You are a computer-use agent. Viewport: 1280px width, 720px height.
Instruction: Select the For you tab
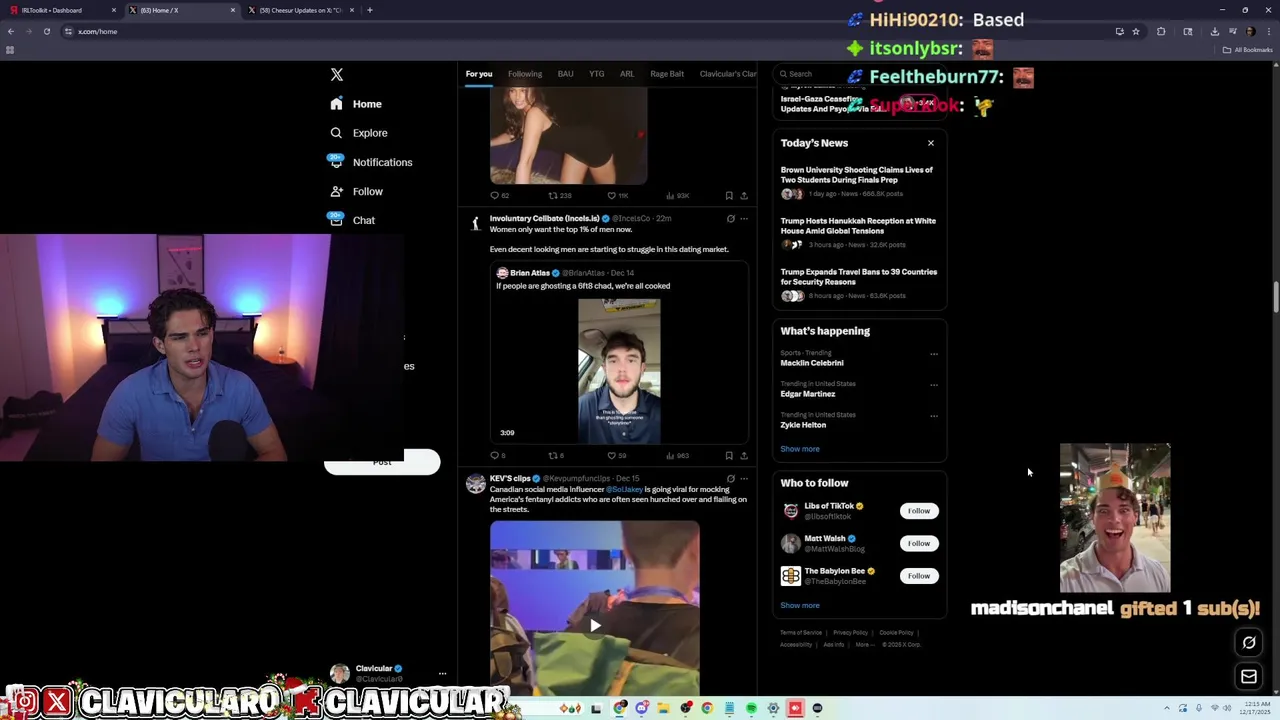[479, 74]
